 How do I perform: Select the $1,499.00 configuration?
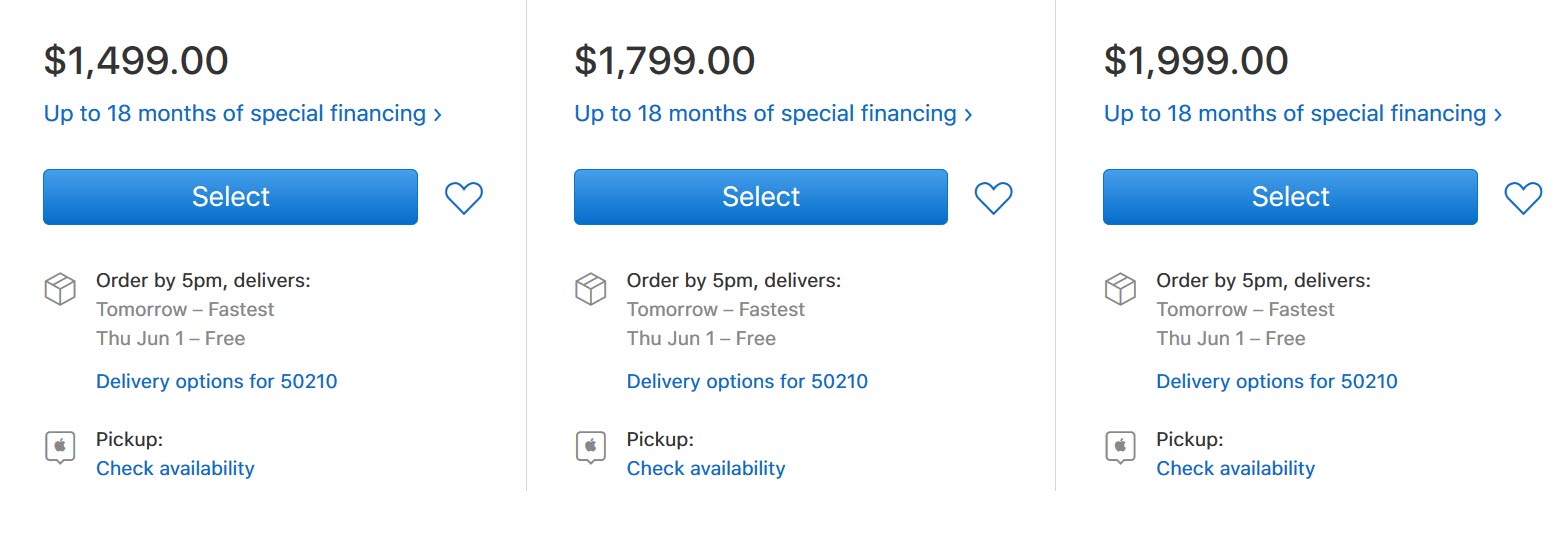(230, 197)
